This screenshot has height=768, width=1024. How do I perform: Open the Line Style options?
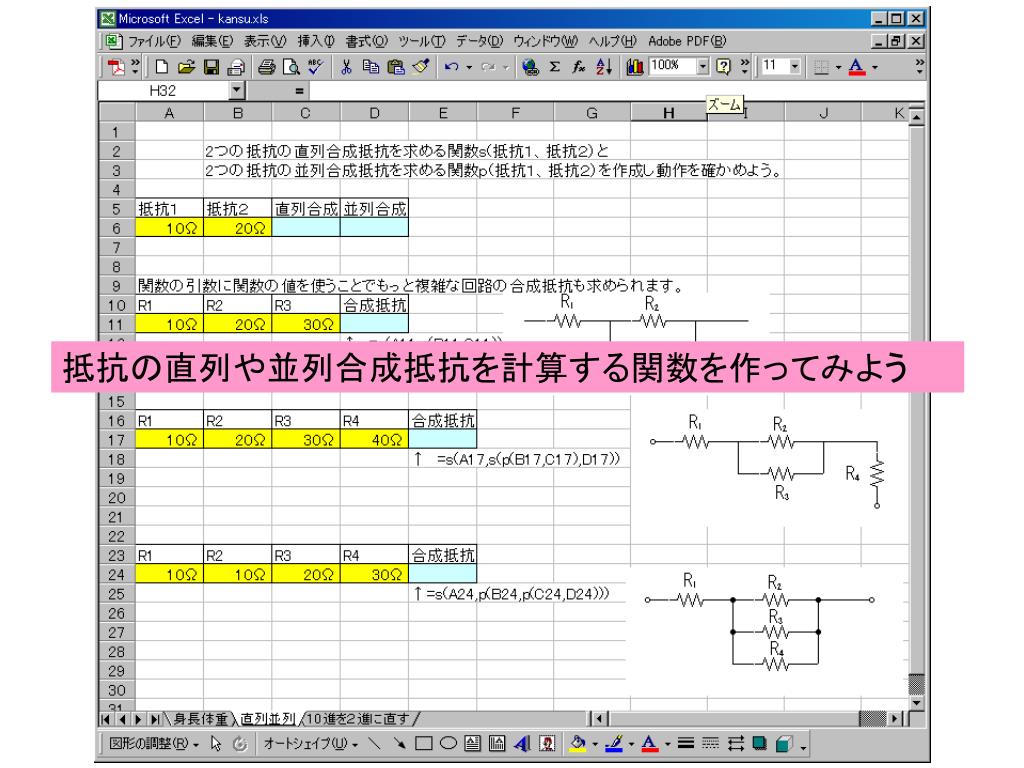click(x=686, y=743)
